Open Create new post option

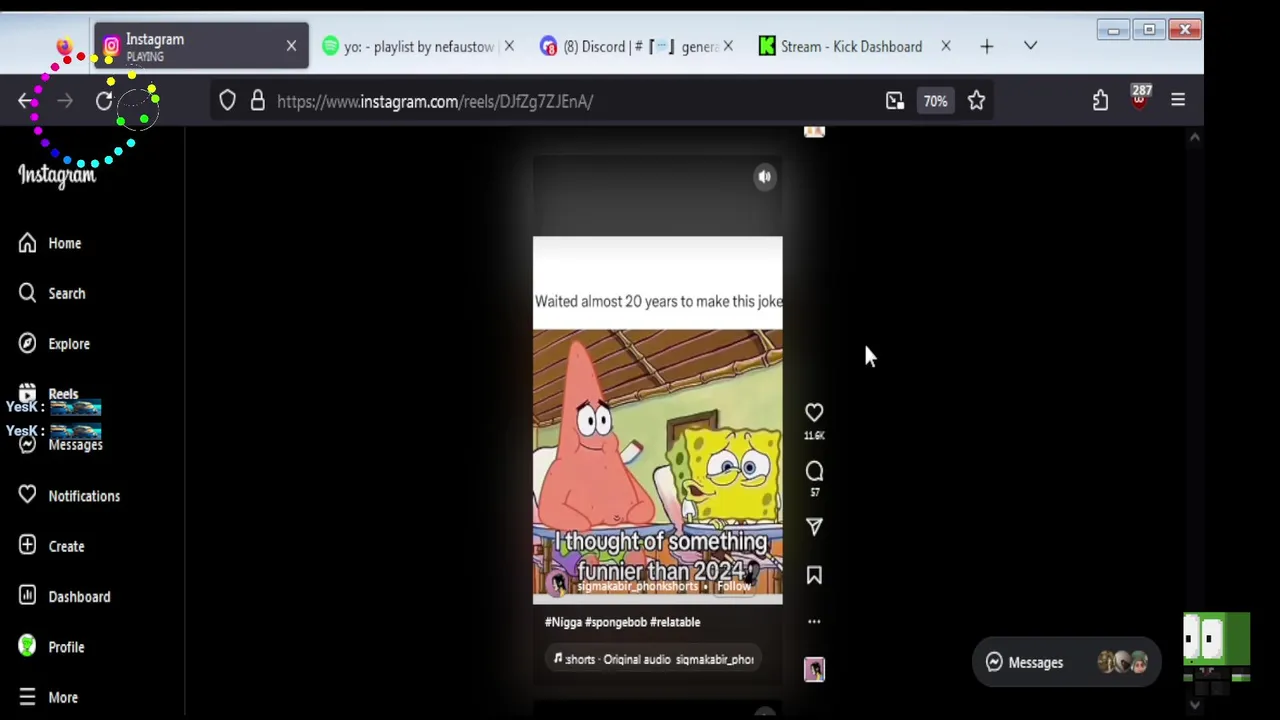point(52,546)
